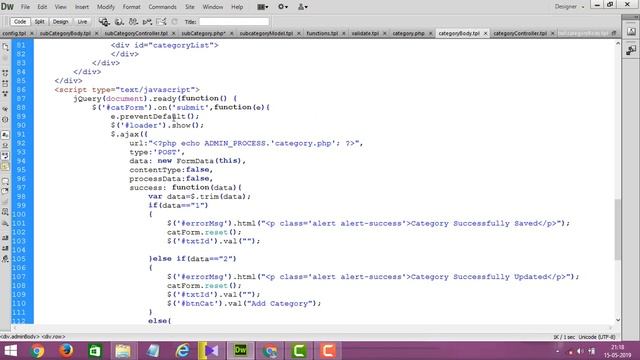Toggle Syntax Error Alerts in coding toolbar

pyautogui.click(x=5, y=167)
